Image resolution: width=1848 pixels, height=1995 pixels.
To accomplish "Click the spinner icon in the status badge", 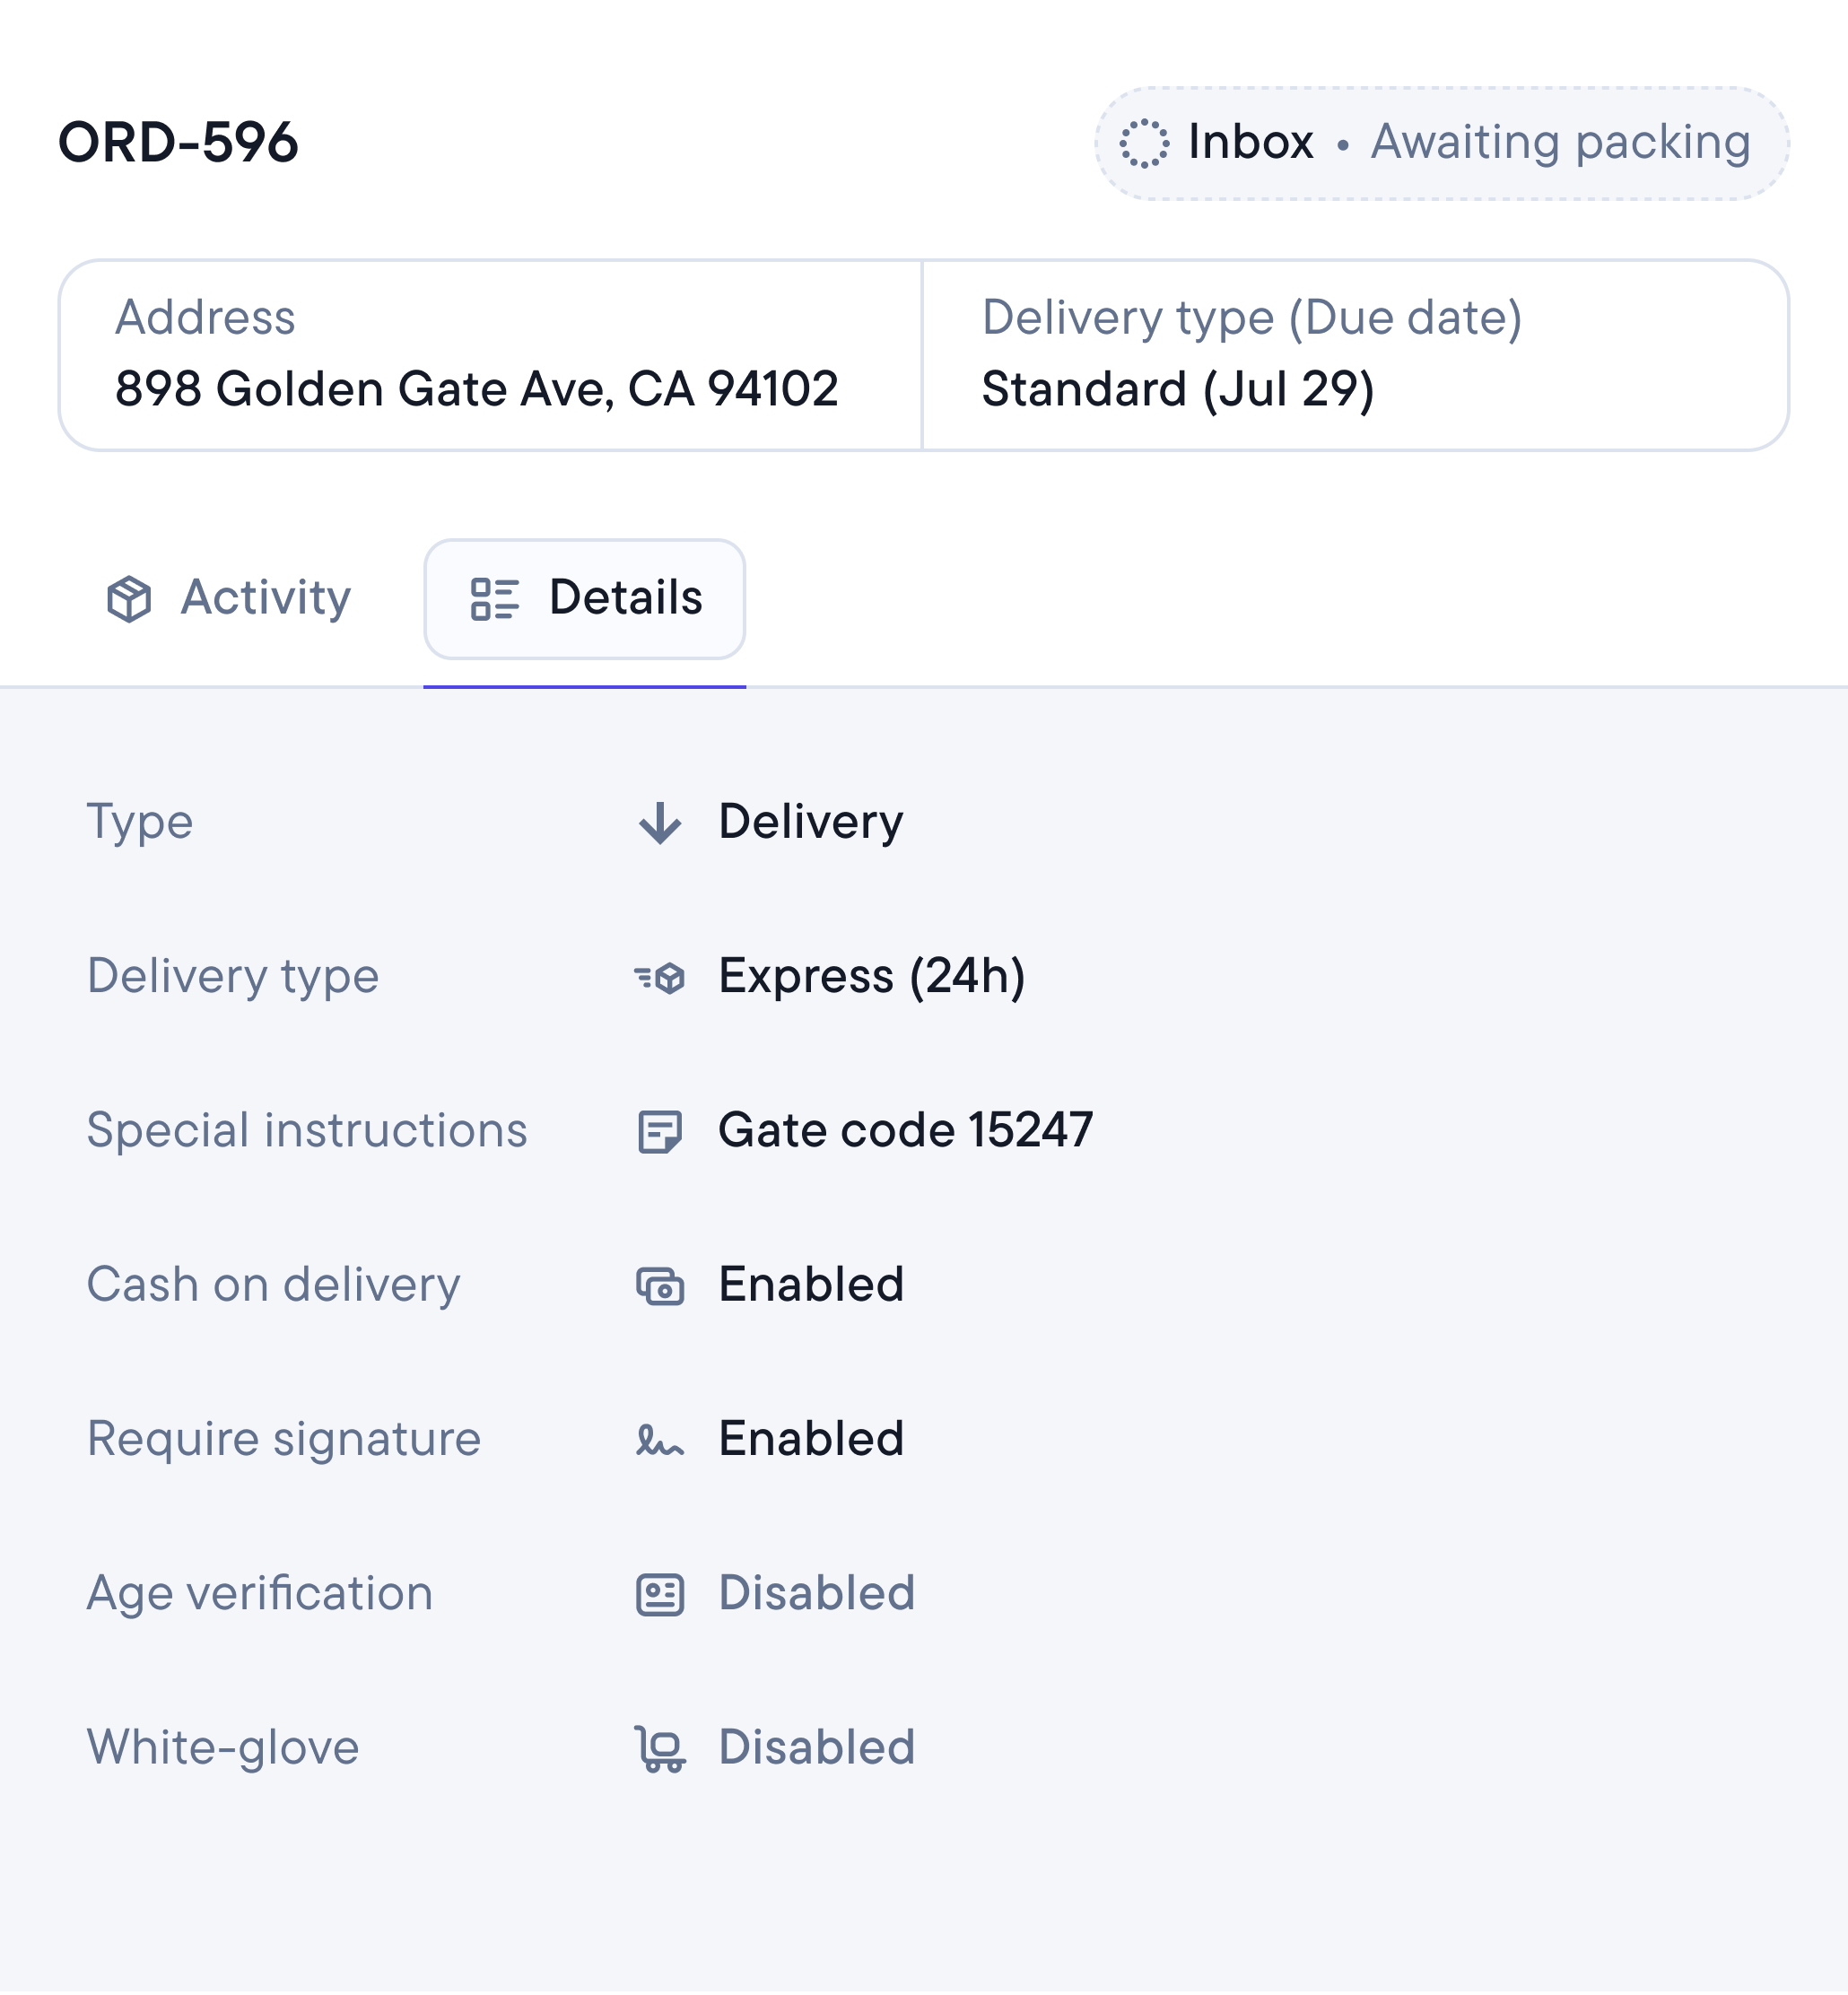I will pyautogui.click(x=1147, y=143).
